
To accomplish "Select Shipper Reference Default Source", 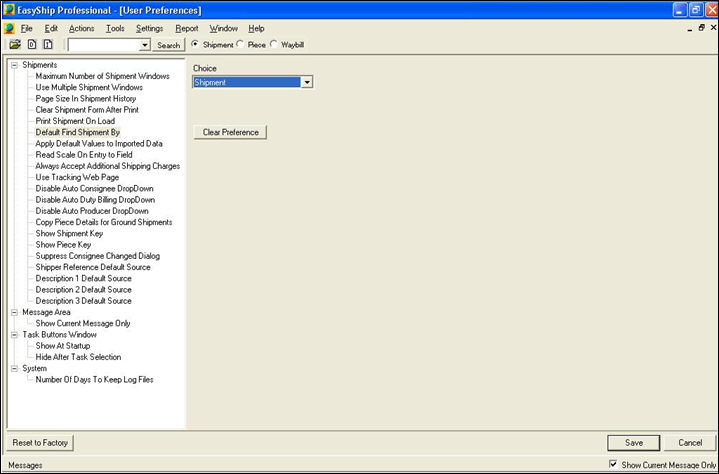I will coord(93,267).
